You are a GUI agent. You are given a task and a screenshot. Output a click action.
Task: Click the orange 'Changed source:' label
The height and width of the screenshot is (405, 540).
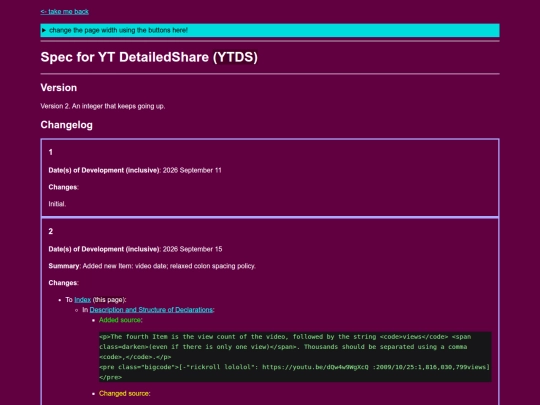point(124,393)
